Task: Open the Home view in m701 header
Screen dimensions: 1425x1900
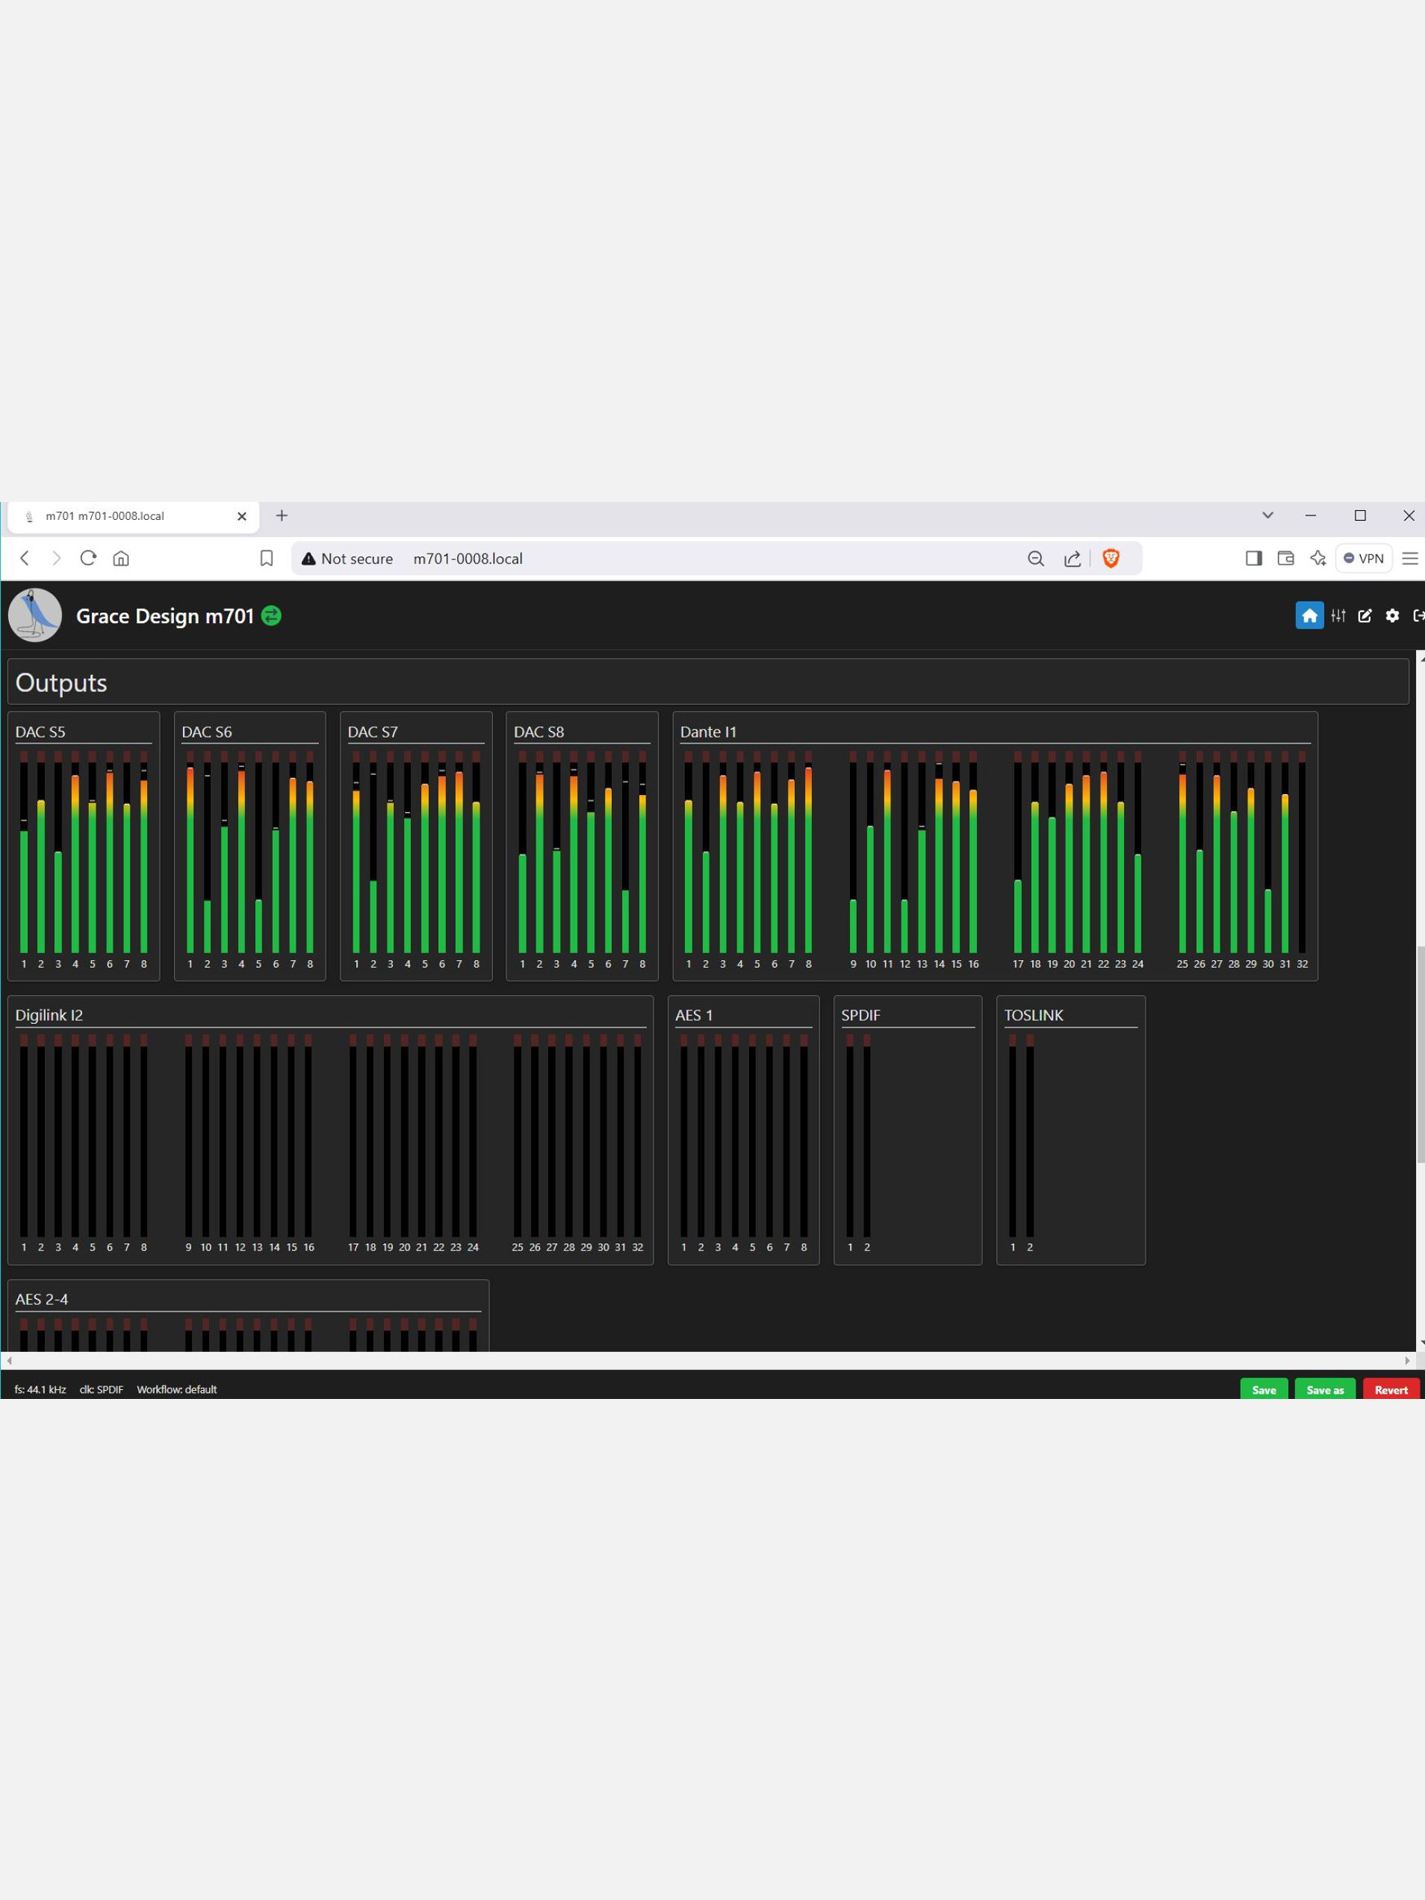Action: 1309,616
